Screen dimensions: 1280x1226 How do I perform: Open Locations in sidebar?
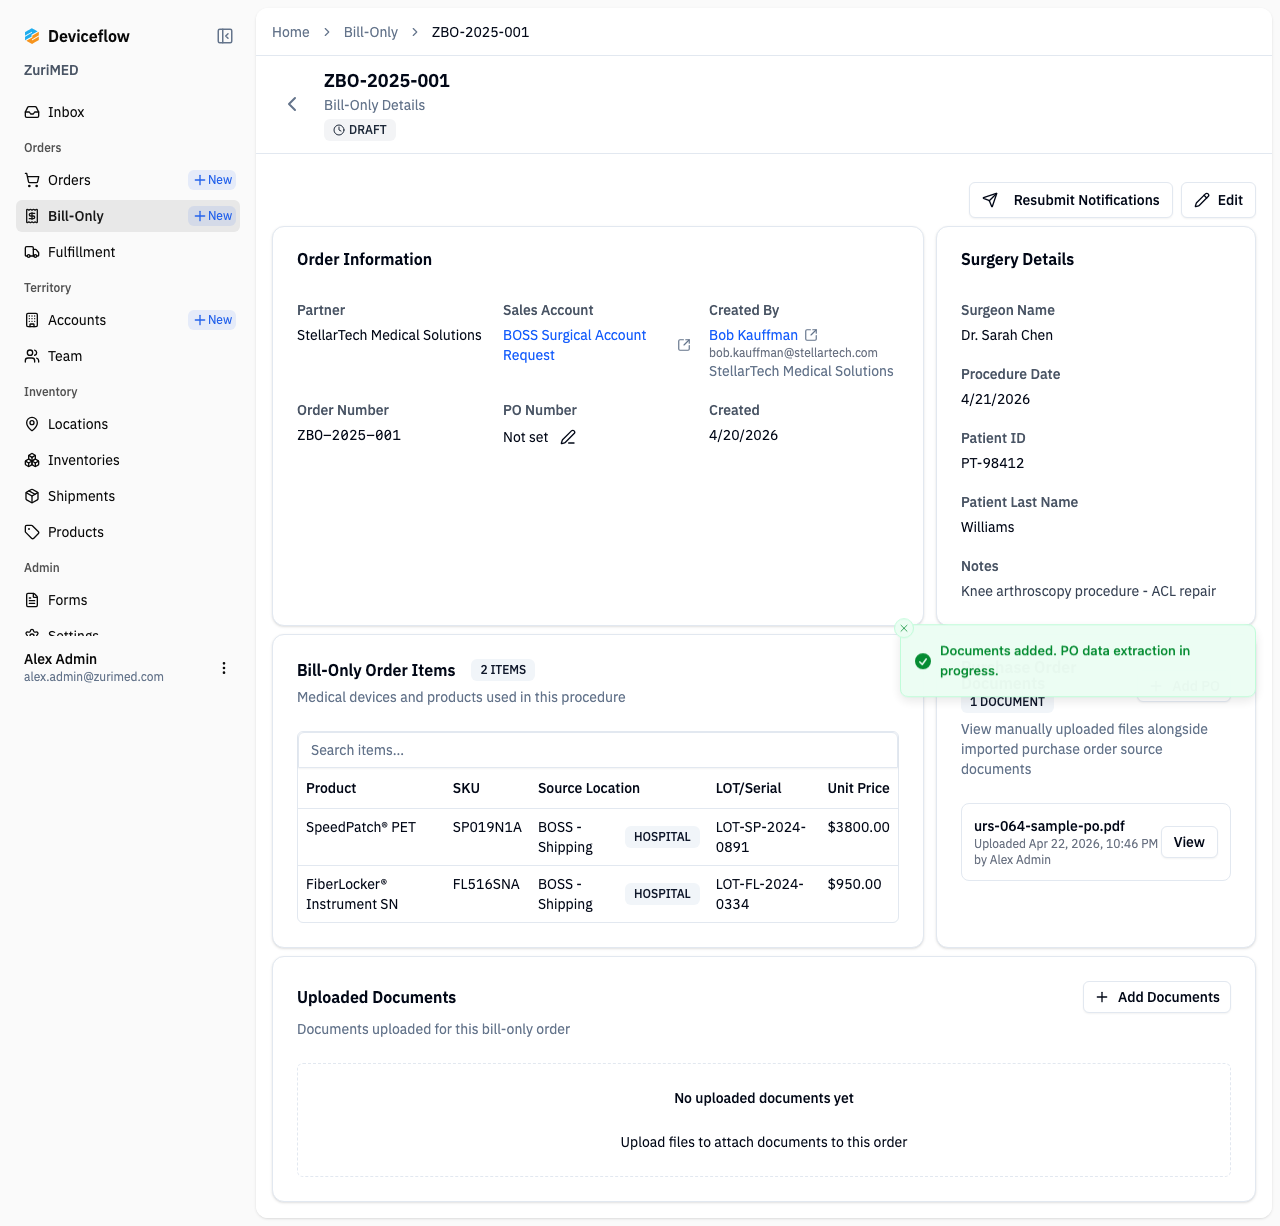[128, 424]
